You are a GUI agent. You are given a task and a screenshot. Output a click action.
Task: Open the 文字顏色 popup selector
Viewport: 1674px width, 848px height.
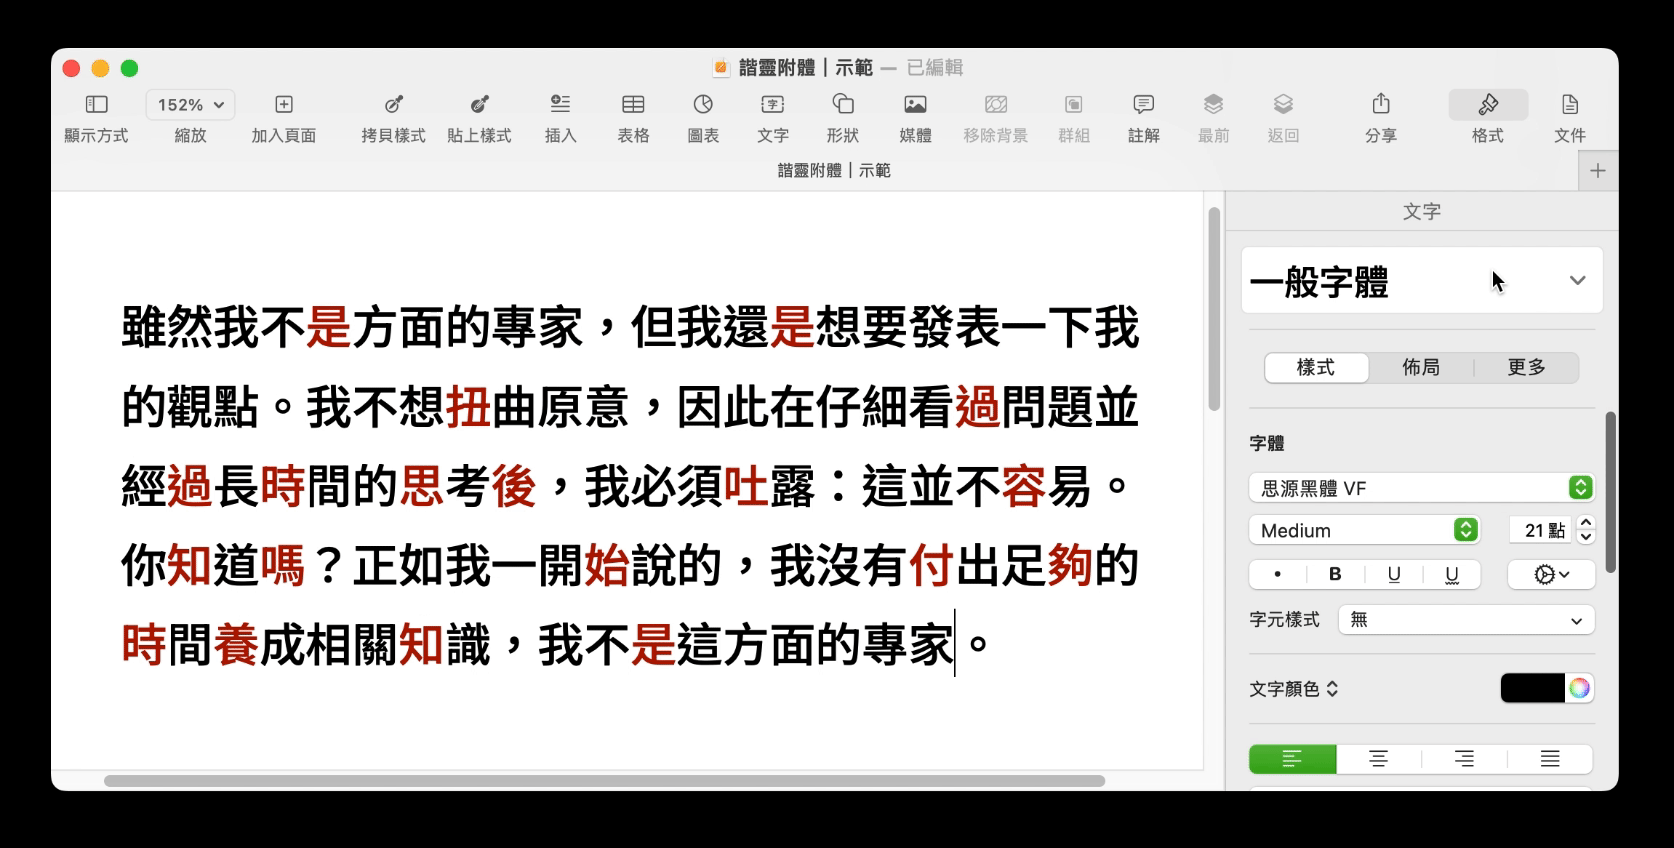(x=1293, y=689)
